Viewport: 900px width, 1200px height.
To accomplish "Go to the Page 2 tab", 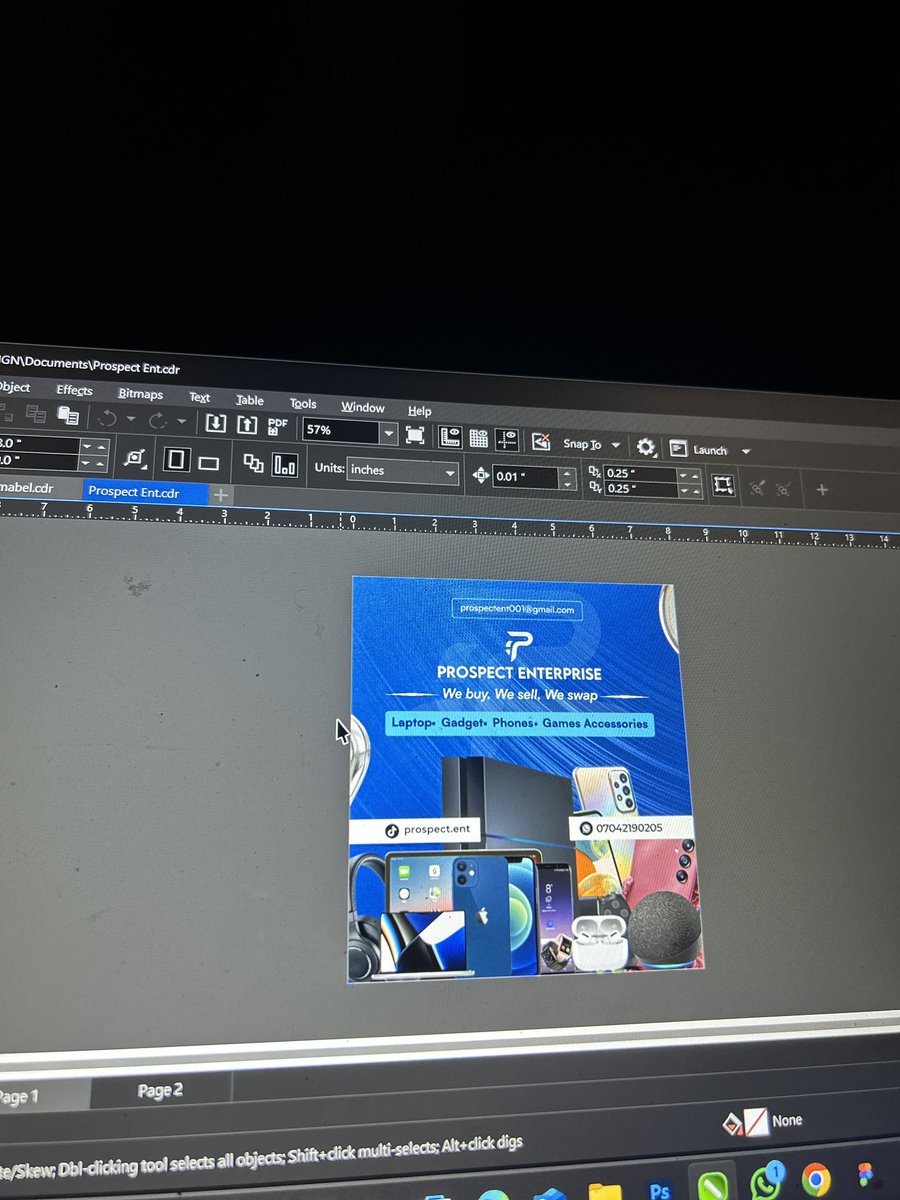I will [x=160, y=1090].
